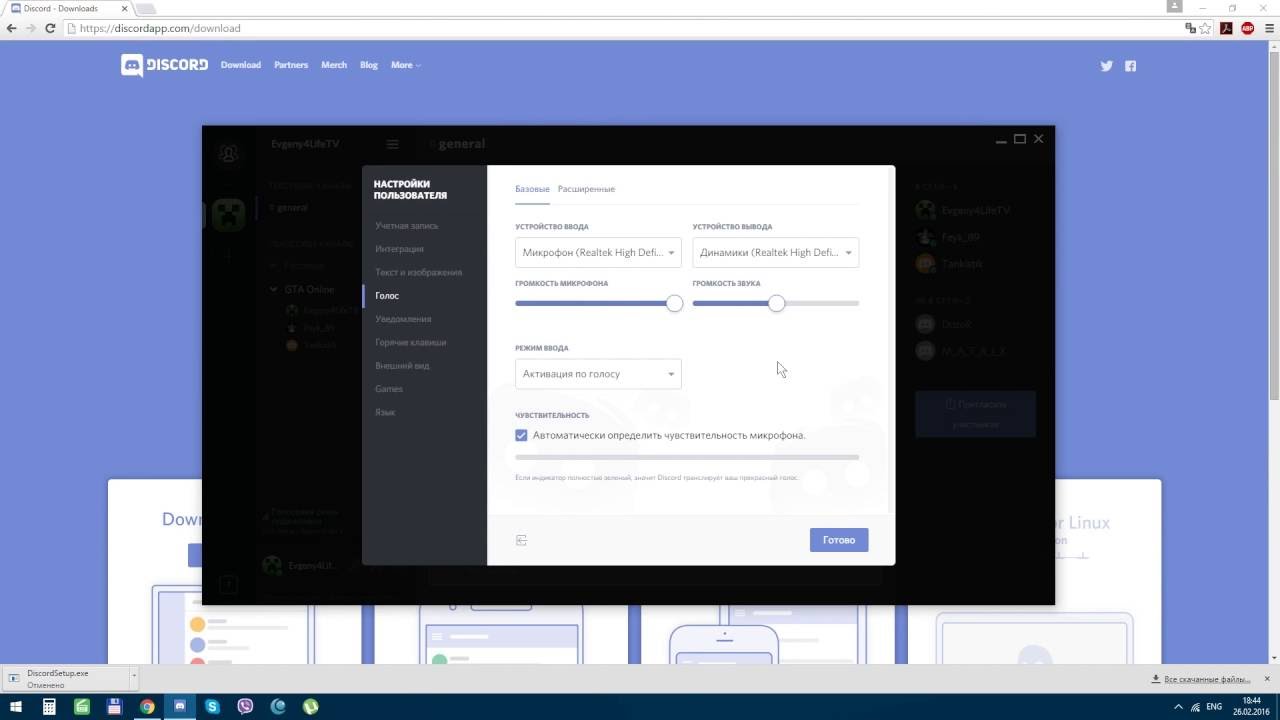Screen dimensions: 1280x720
Task: Expand the More menu on Discord website
Action: [x=405, y=65]
